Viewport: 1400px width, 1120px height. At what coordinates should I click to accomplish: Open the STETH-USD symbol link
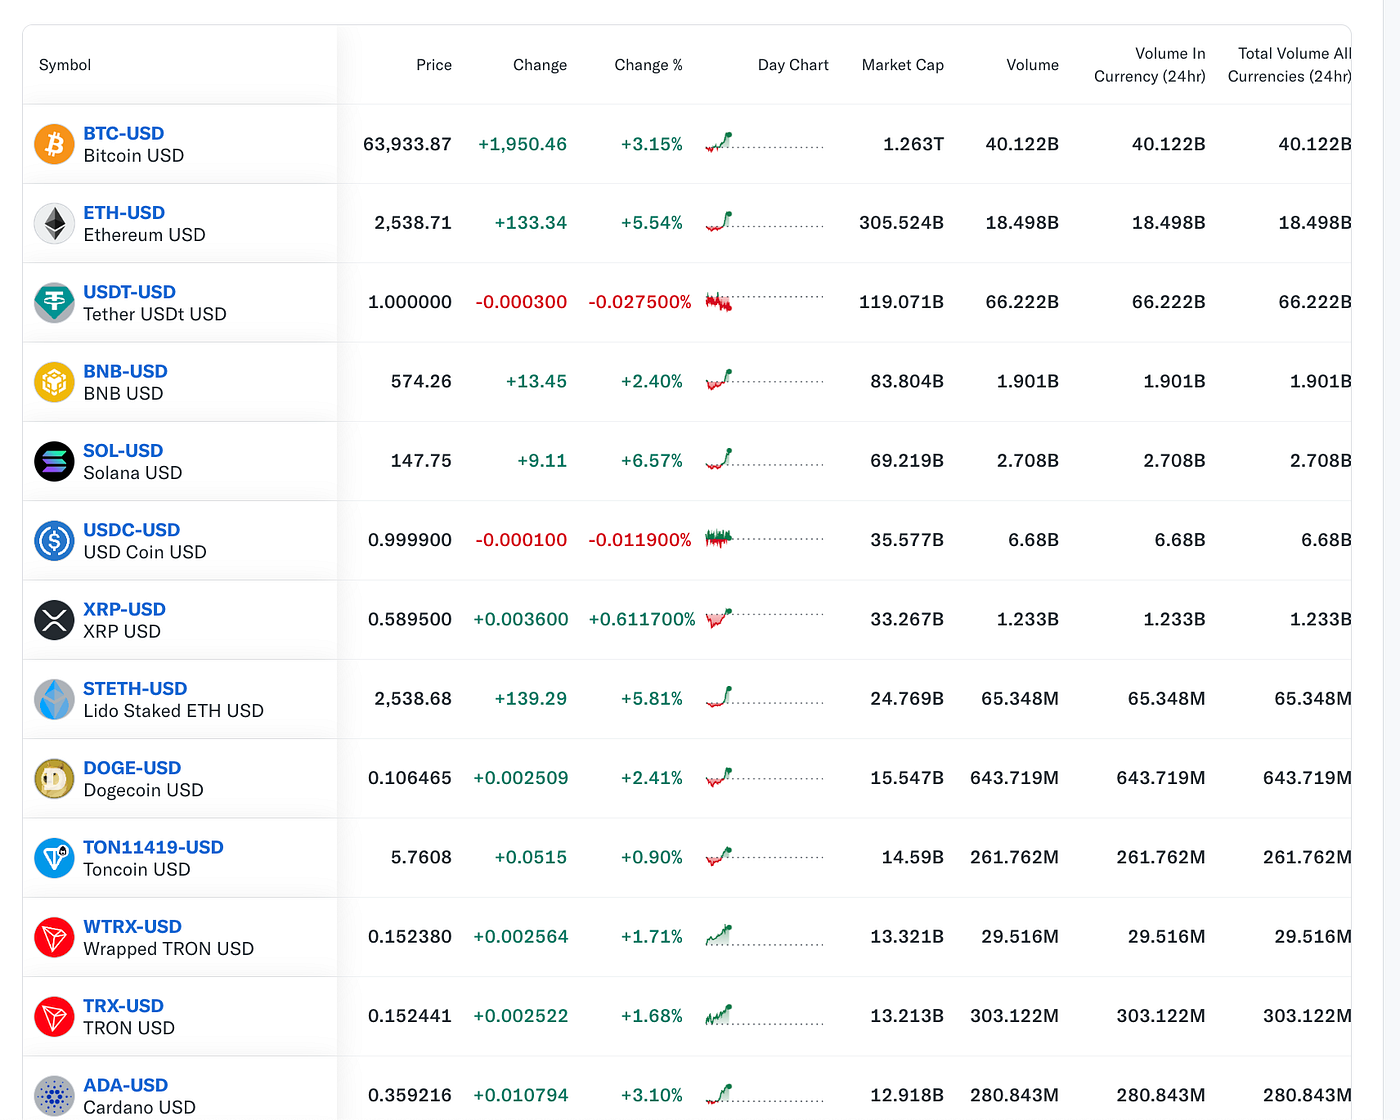[x=135, y=688]
